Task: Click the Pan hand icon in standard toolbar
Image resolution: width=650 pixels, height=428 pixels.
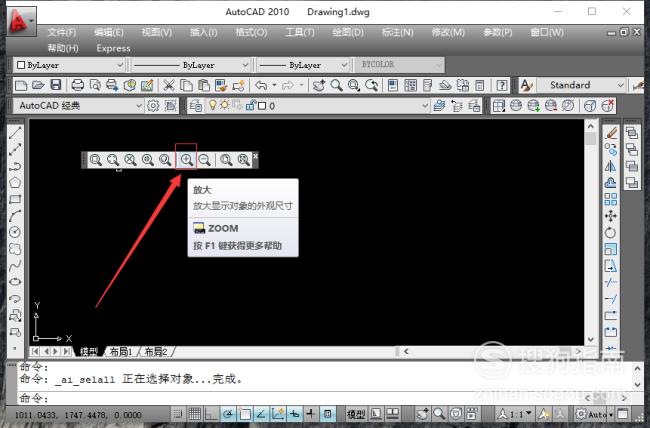Action: coord(319,85)
